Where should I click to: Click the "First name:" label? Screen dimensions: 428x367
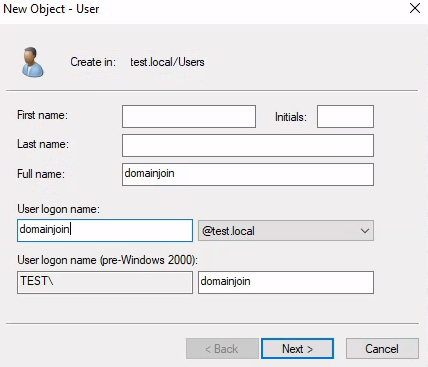(x=42, y=115)
